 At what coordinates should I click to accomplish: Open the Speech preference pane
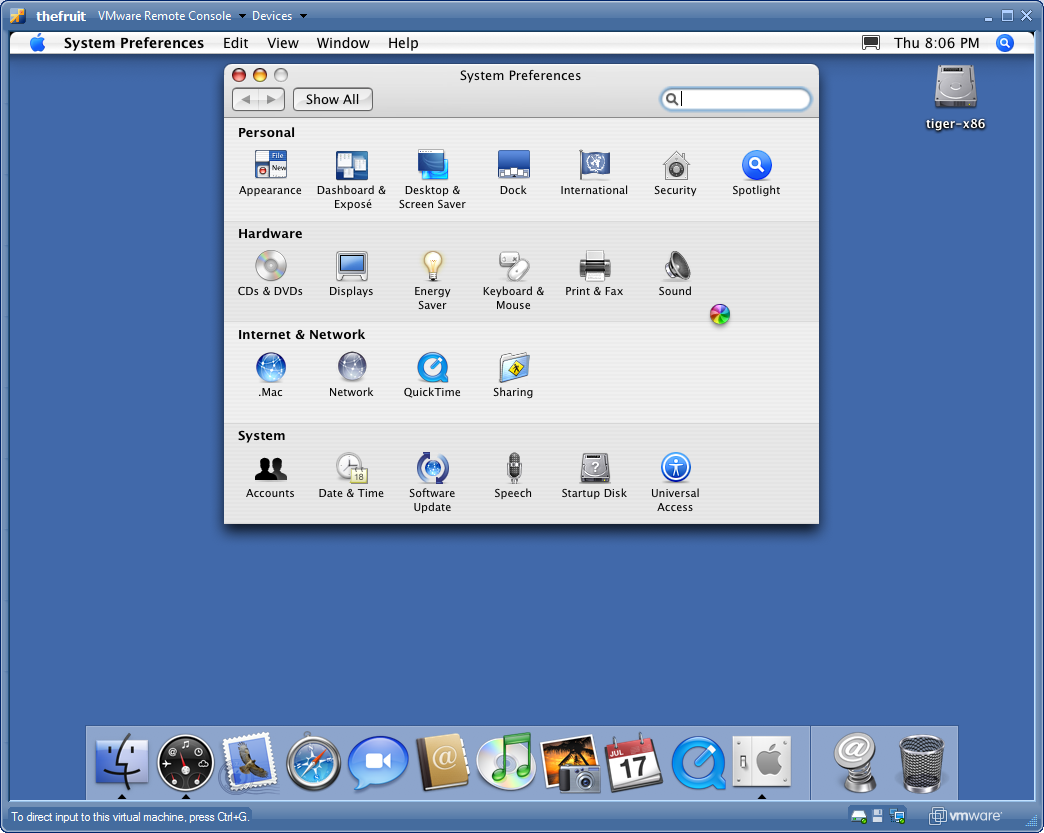[x=513, y=475]
